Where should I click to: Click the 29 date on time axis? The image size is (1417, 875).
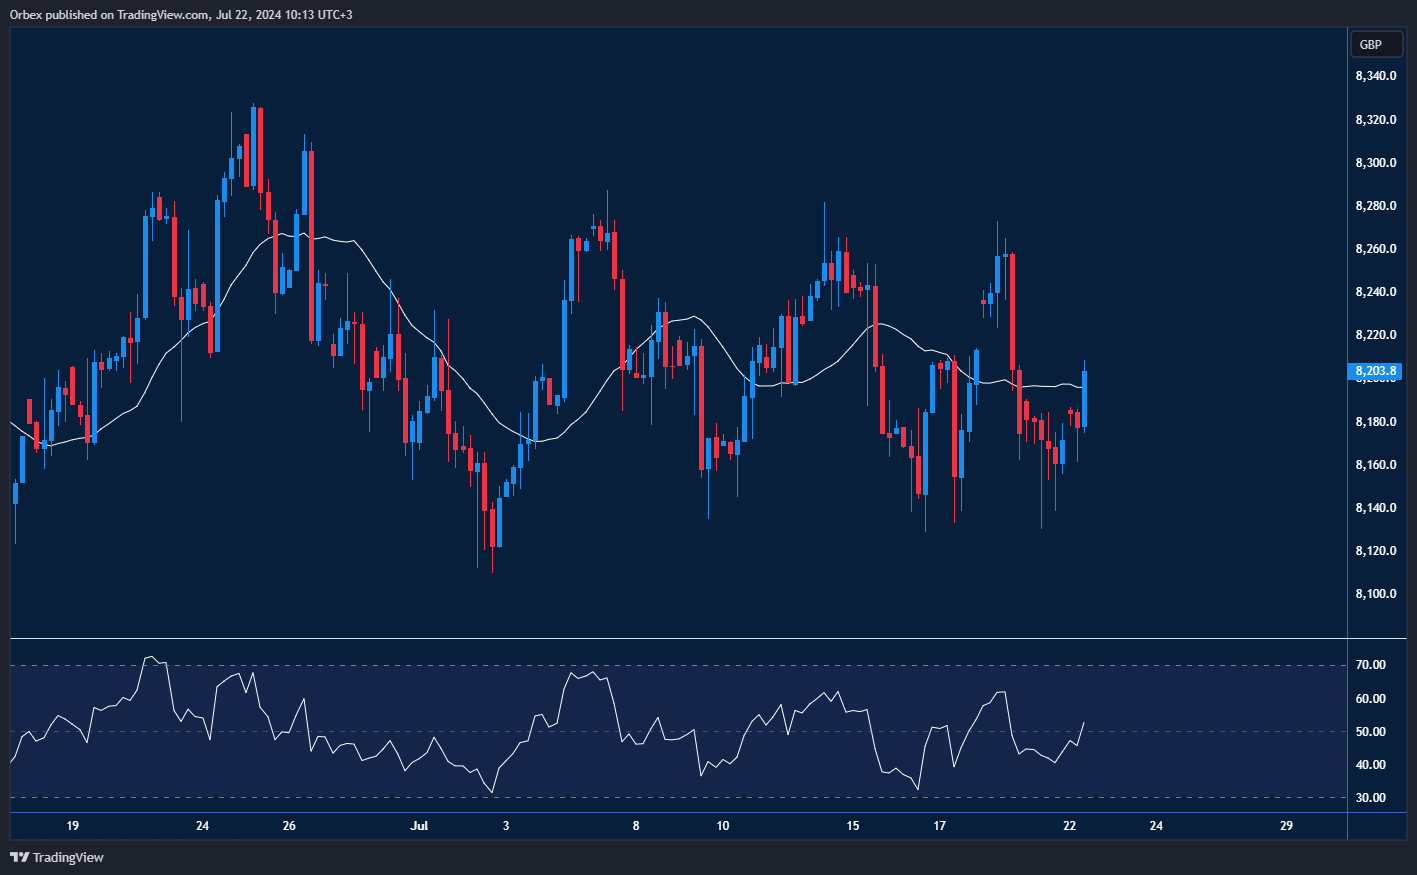coord(1286,826)
